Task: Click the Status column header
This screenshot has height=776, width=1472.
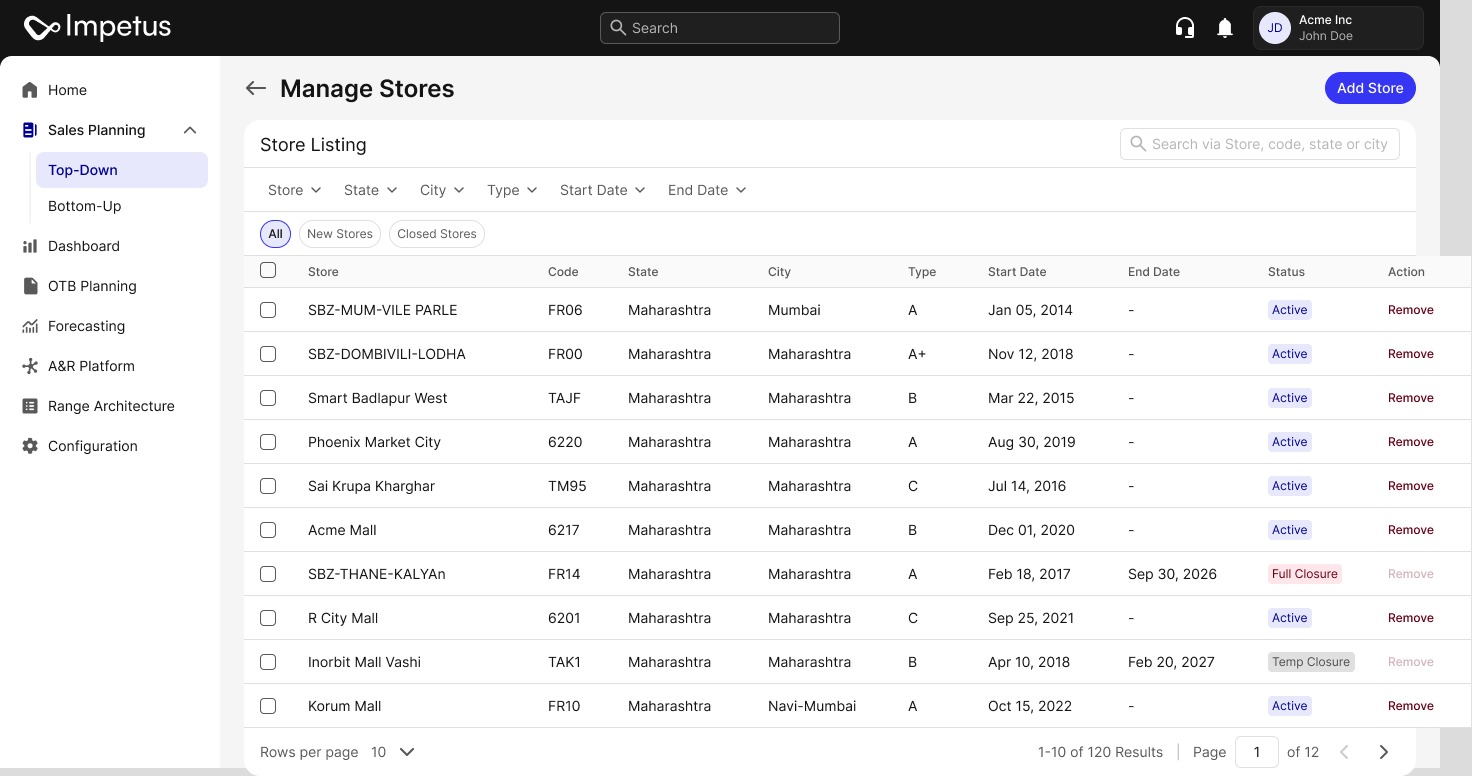Action: (1286, 272)
